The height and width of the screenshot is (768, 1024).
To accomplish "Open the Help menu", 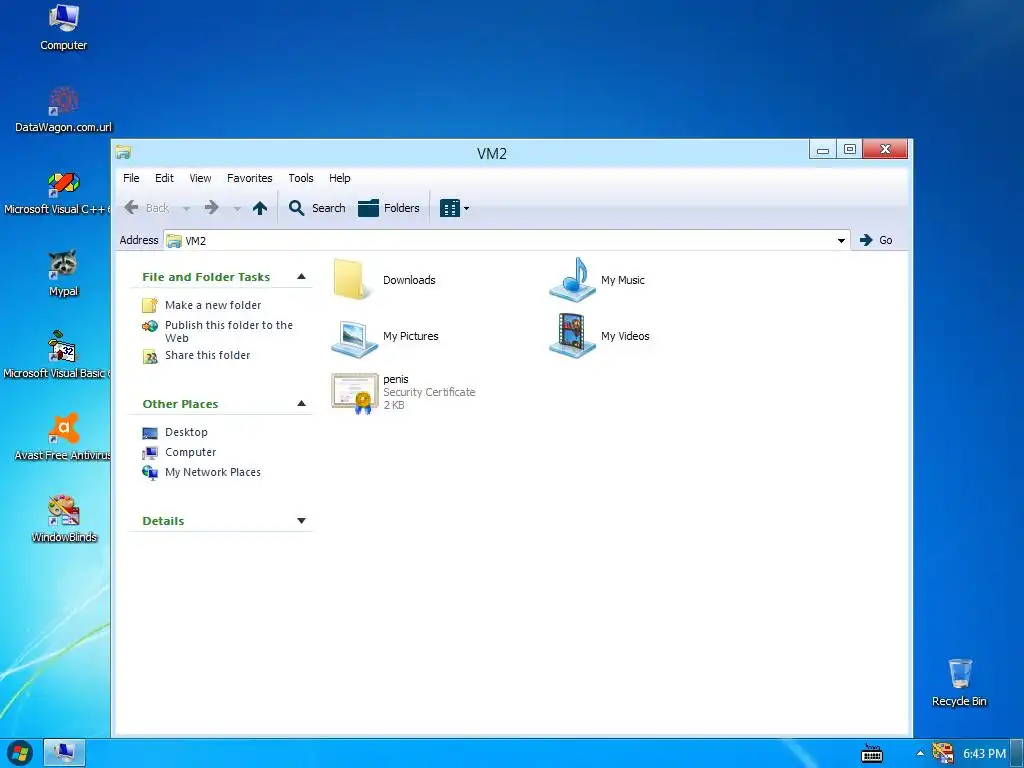I will point(340,178).
